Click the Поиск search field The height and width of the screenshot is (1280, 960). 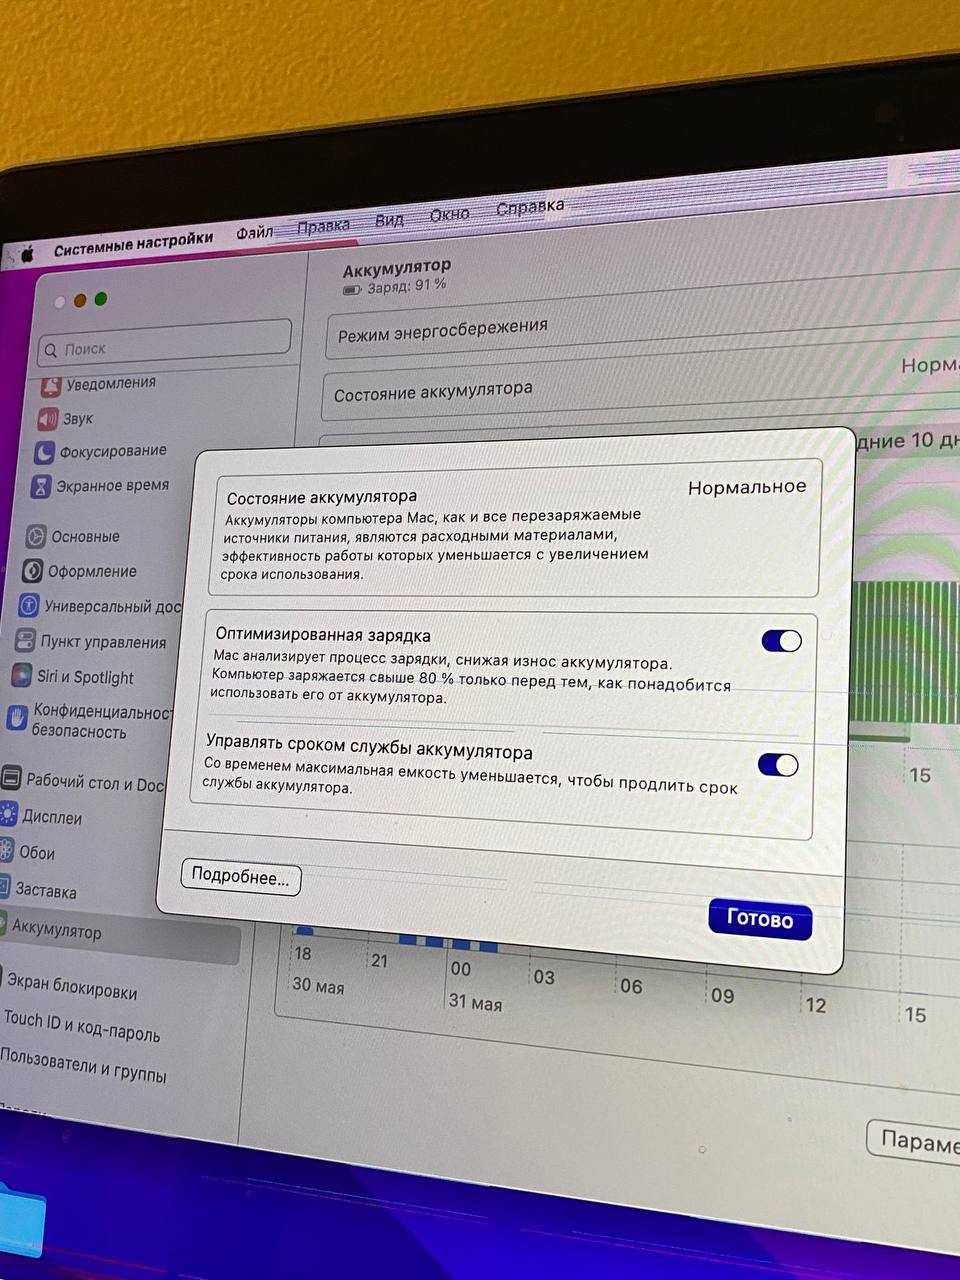(165, 342)
